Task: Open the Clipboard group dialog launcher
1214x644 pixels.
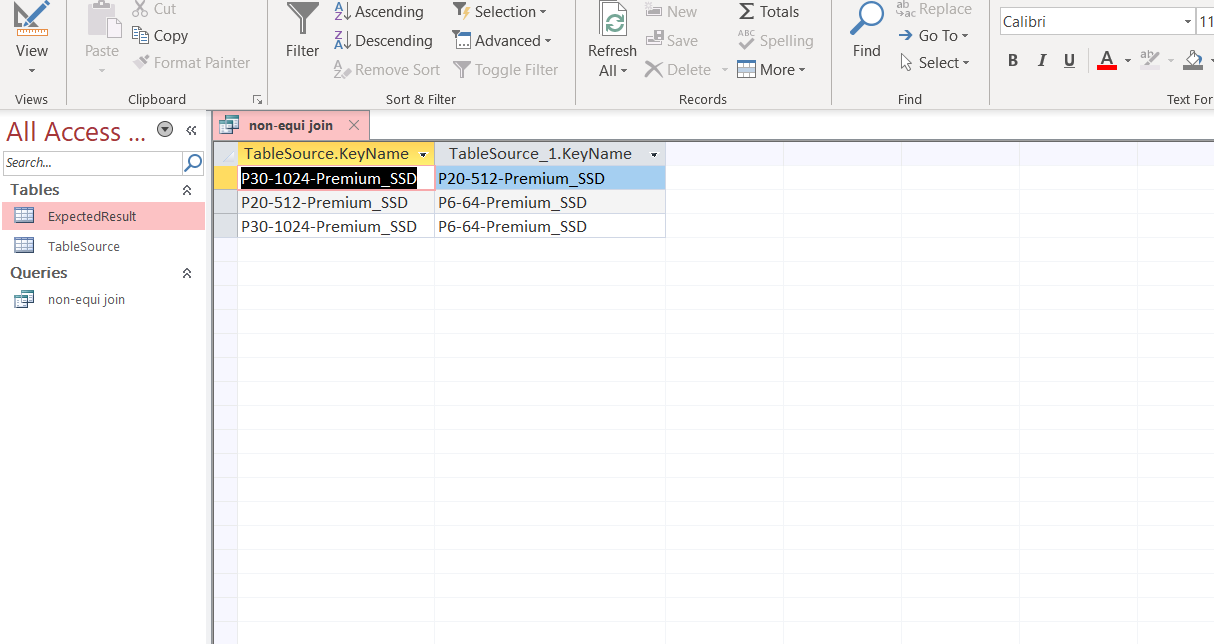Action: (x=257, y=100)
